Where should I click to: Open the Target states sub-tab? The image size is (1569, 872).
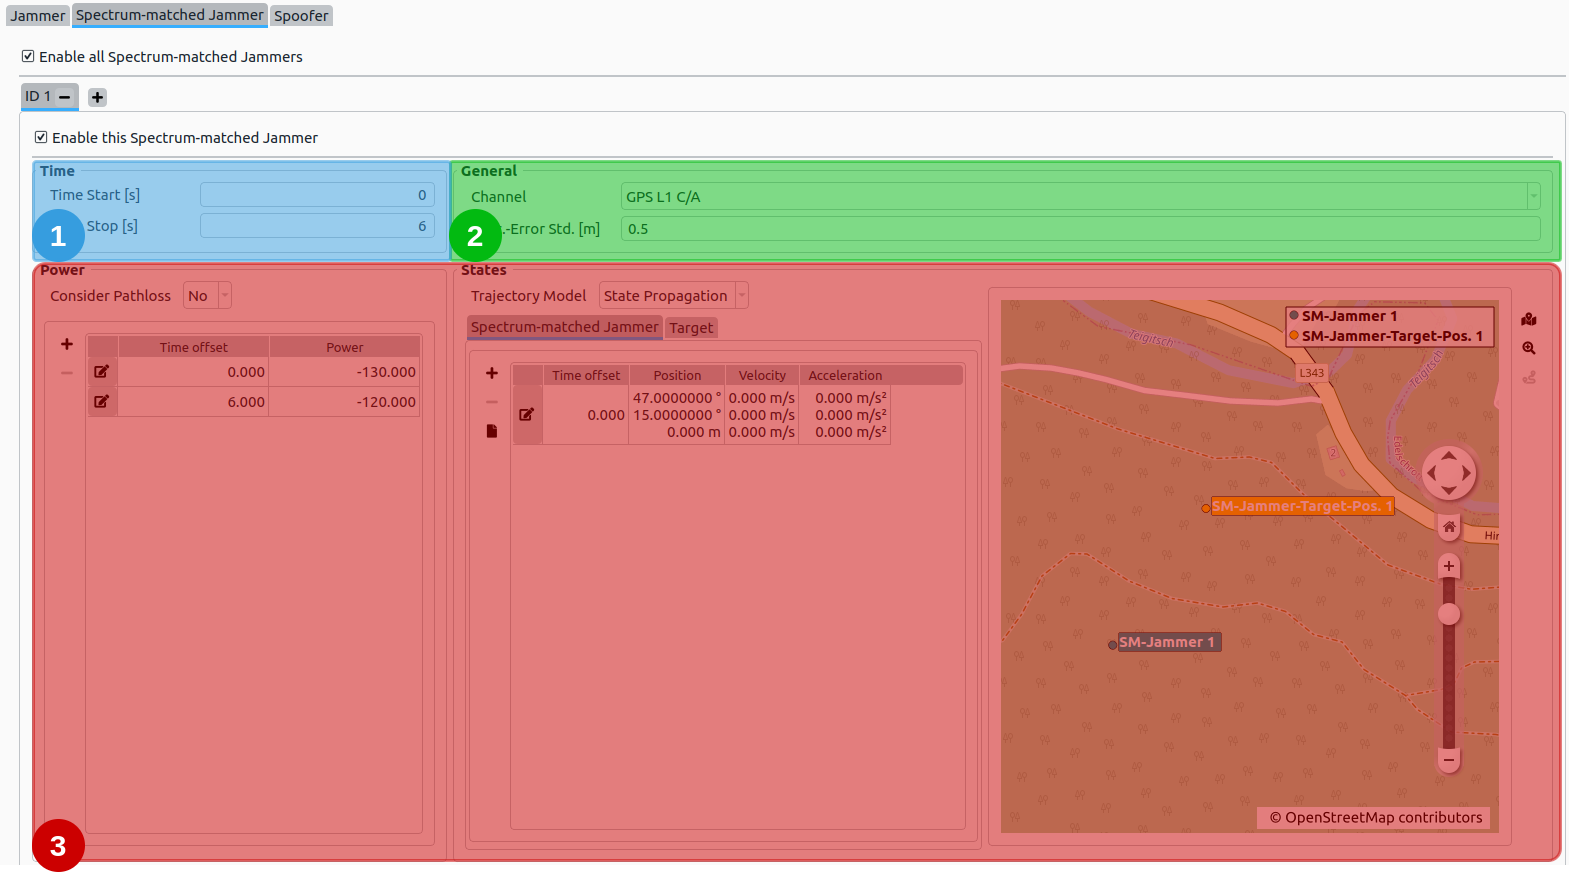[691, 328]
